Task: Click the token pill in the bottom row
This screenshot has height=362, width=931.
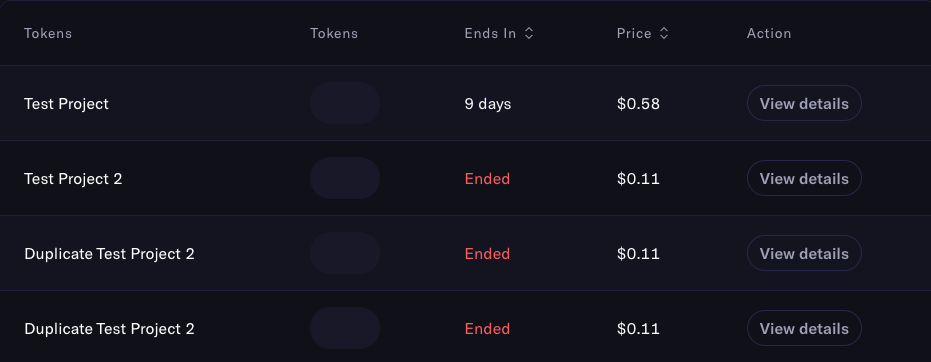Action: [x=345, y=328]
